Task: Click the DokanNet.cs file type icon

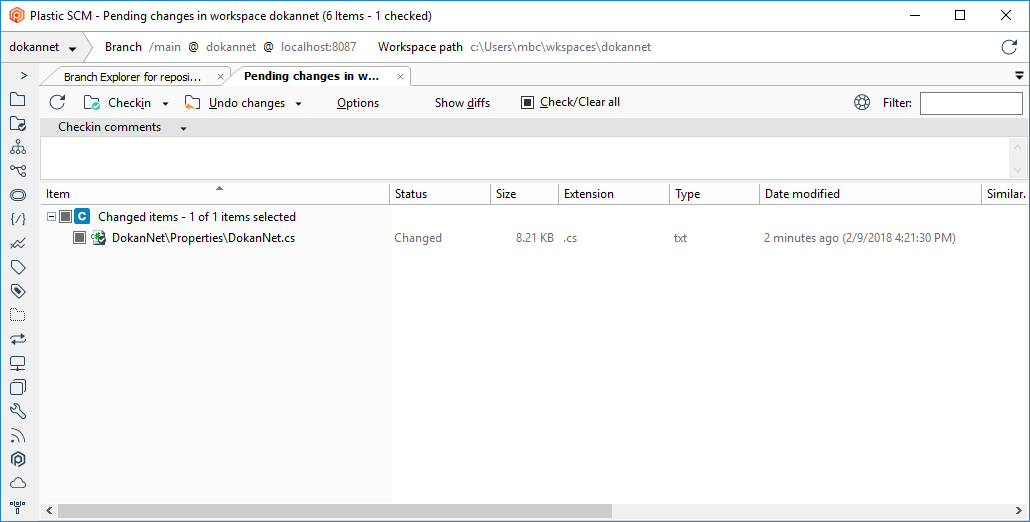Action: (x=99, y=238)
